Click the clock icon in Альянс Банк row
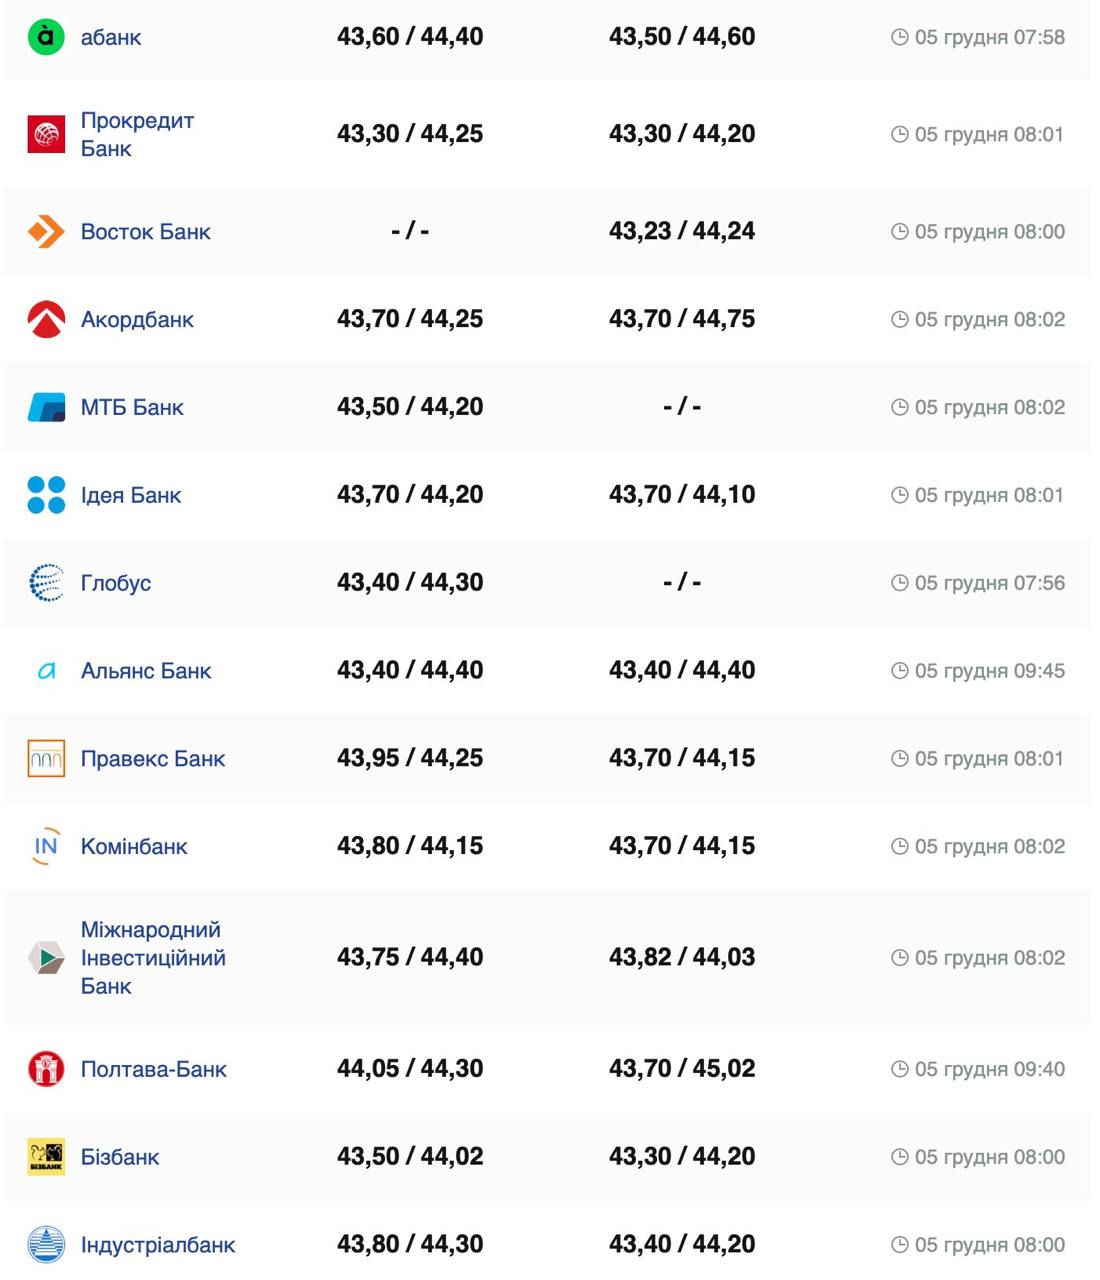The height and width of the screenshot is (1280, 1100). click(x=899, y=671)
